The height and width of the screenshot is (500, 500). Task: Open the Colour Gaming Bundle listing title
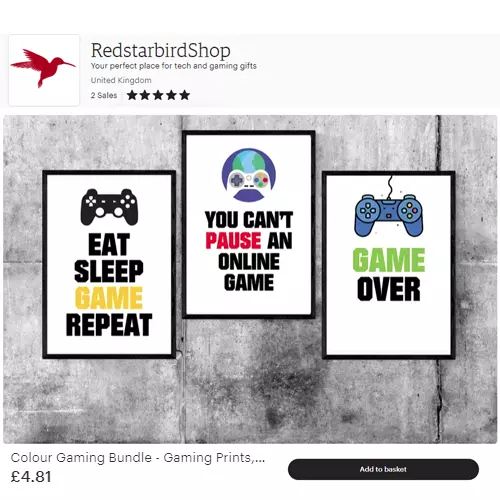pyautogui.click(x=138, y=458)
